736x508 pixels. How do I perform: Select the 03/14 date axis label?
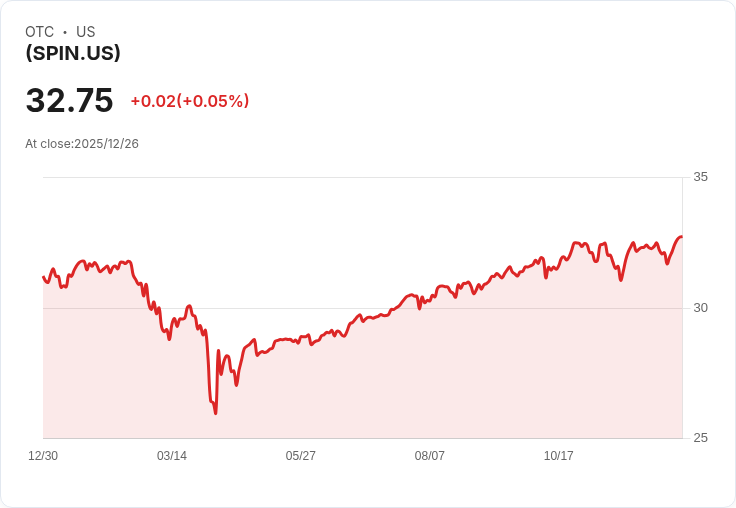(x=172, y=456)
